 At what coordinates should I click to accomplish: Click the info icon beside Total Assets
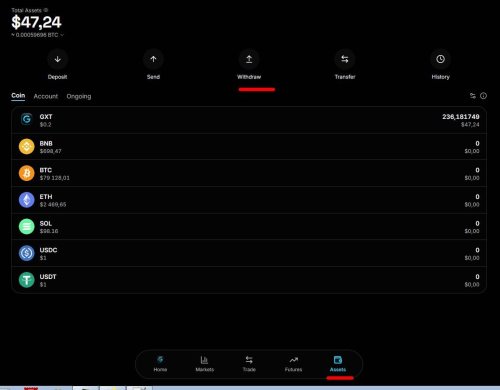click(46, 10)
